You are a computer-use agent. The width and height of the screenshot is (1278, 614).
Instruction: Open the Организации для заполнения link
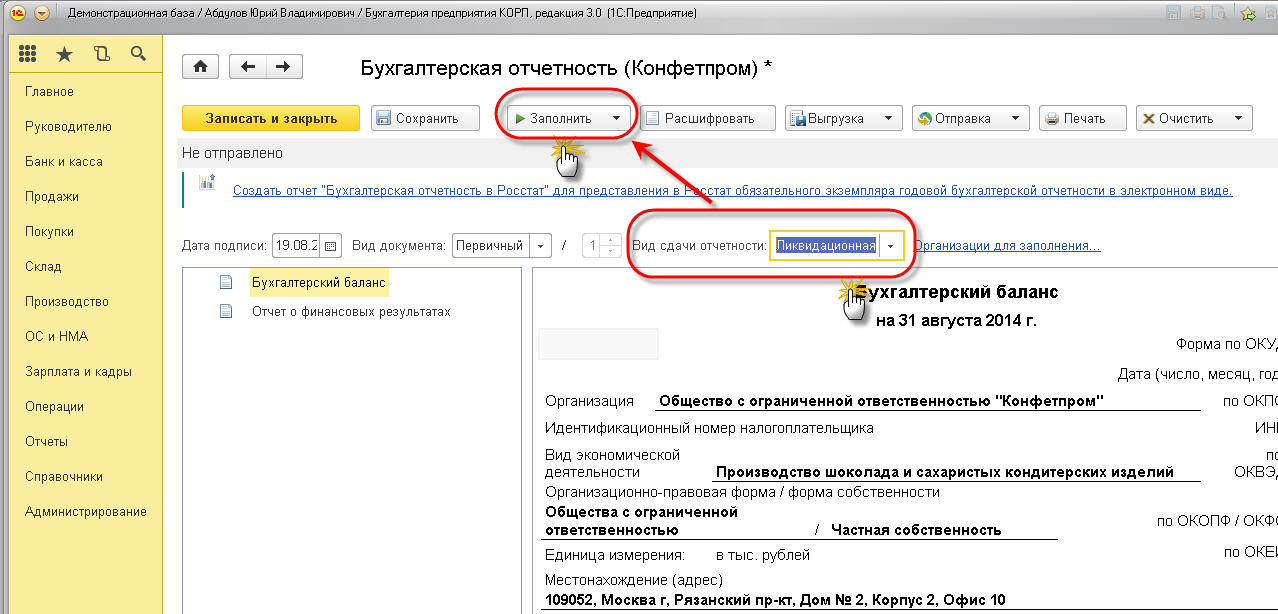[1006, 245]
